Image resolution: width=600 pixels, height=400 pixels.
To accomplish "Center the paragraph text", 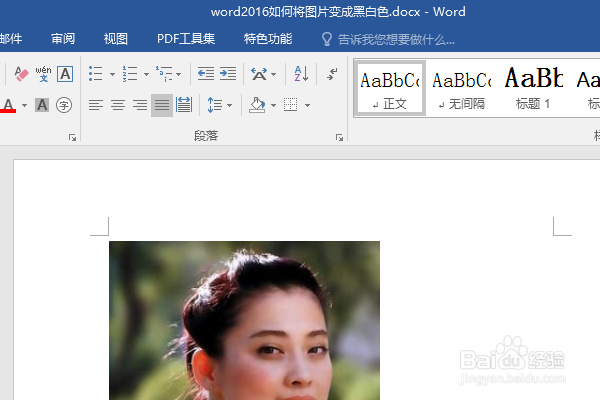I will point(118,105).
